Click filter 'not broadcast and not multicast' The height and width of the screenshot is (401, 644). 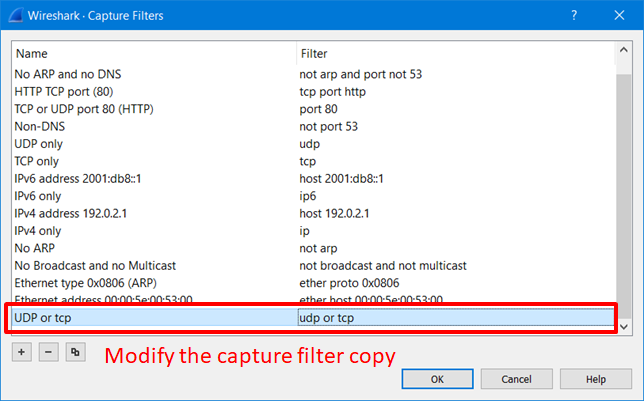tap(383, 265)
